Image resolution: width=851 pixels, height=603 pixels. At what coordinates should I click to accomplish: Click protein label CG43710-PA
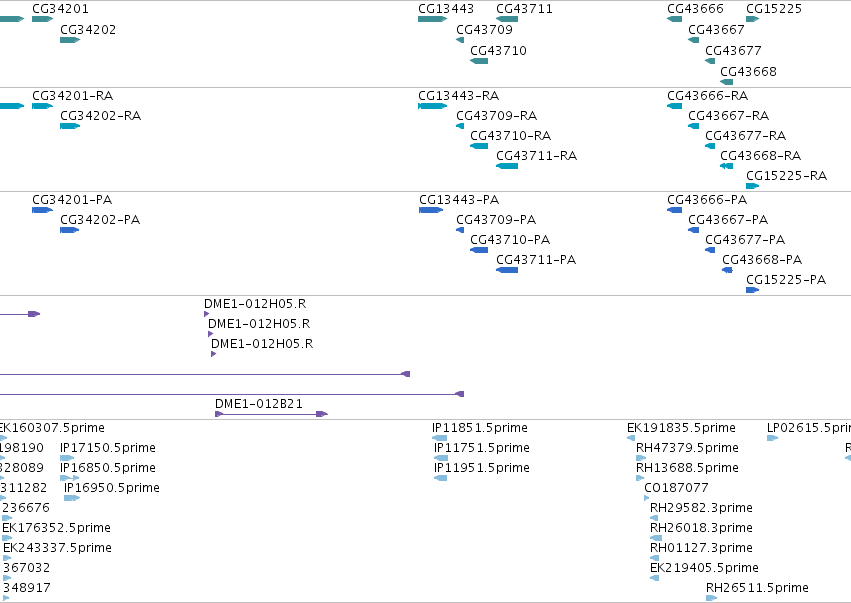click(510, 240)
